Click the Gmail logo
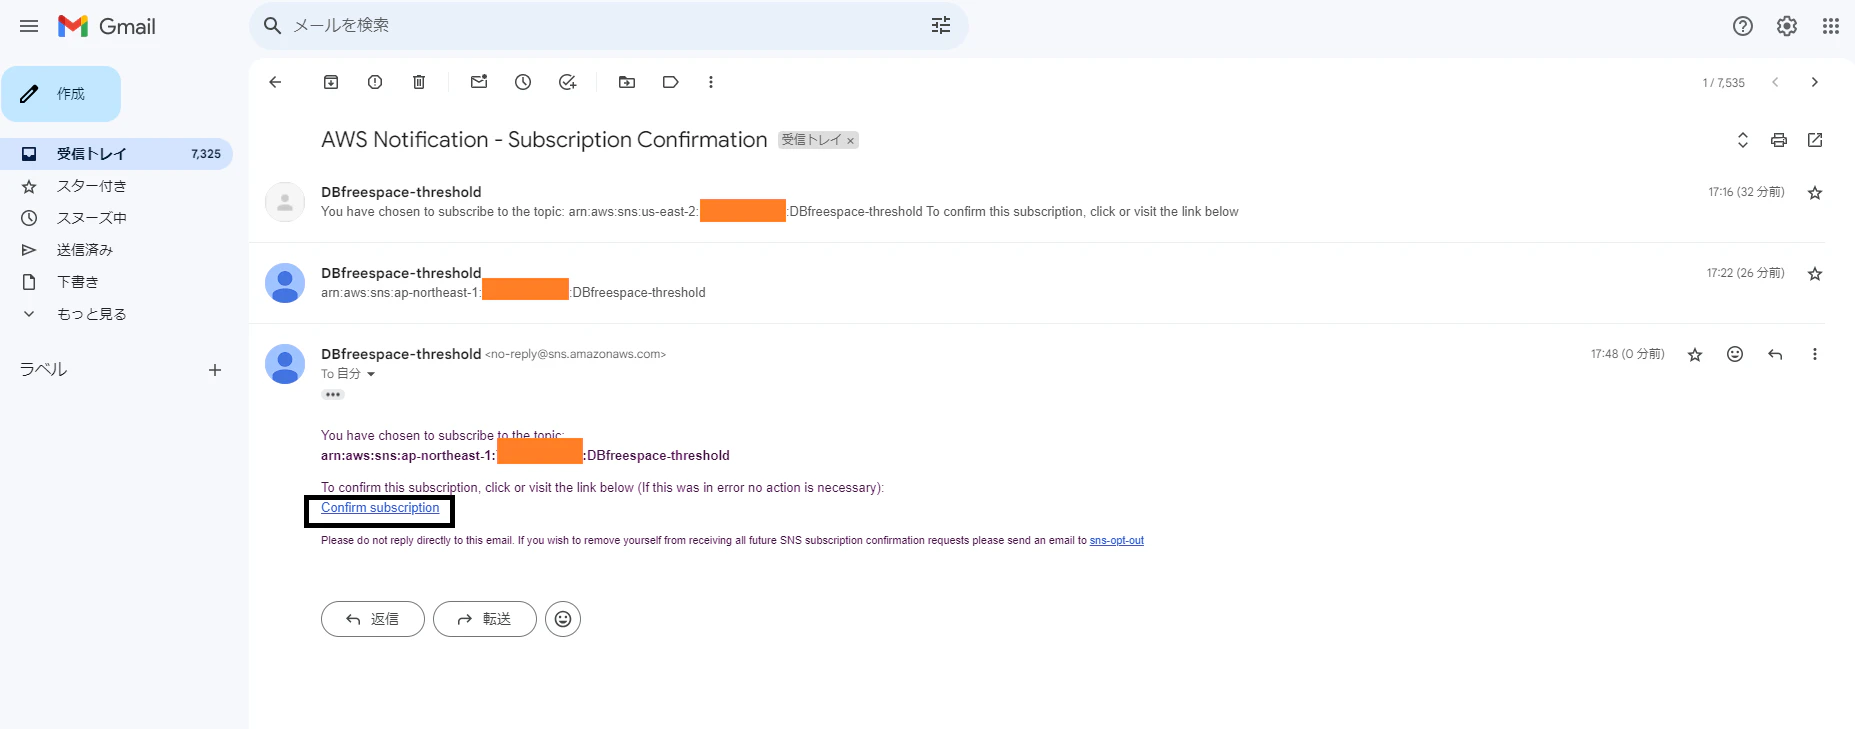 (107, 26)
